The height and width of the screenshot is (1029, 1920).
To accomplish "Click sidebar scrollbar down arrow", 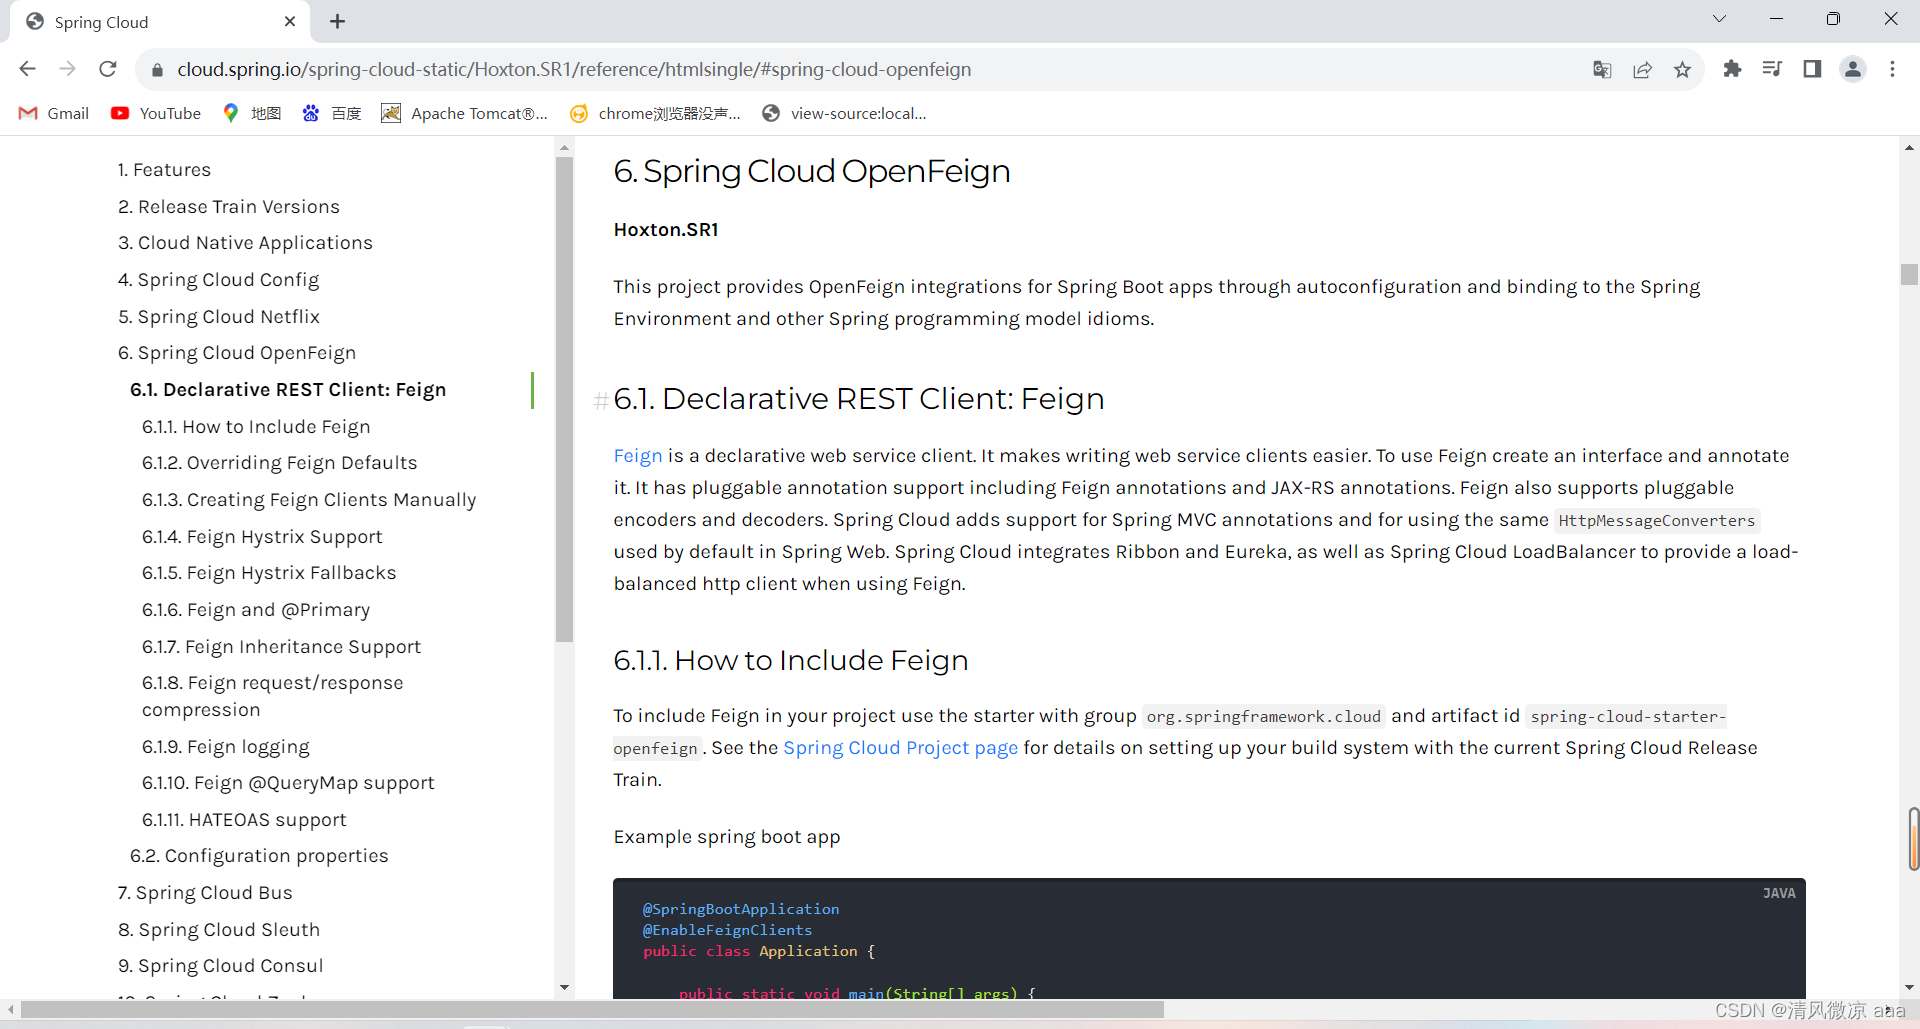I will coord(565,987).
